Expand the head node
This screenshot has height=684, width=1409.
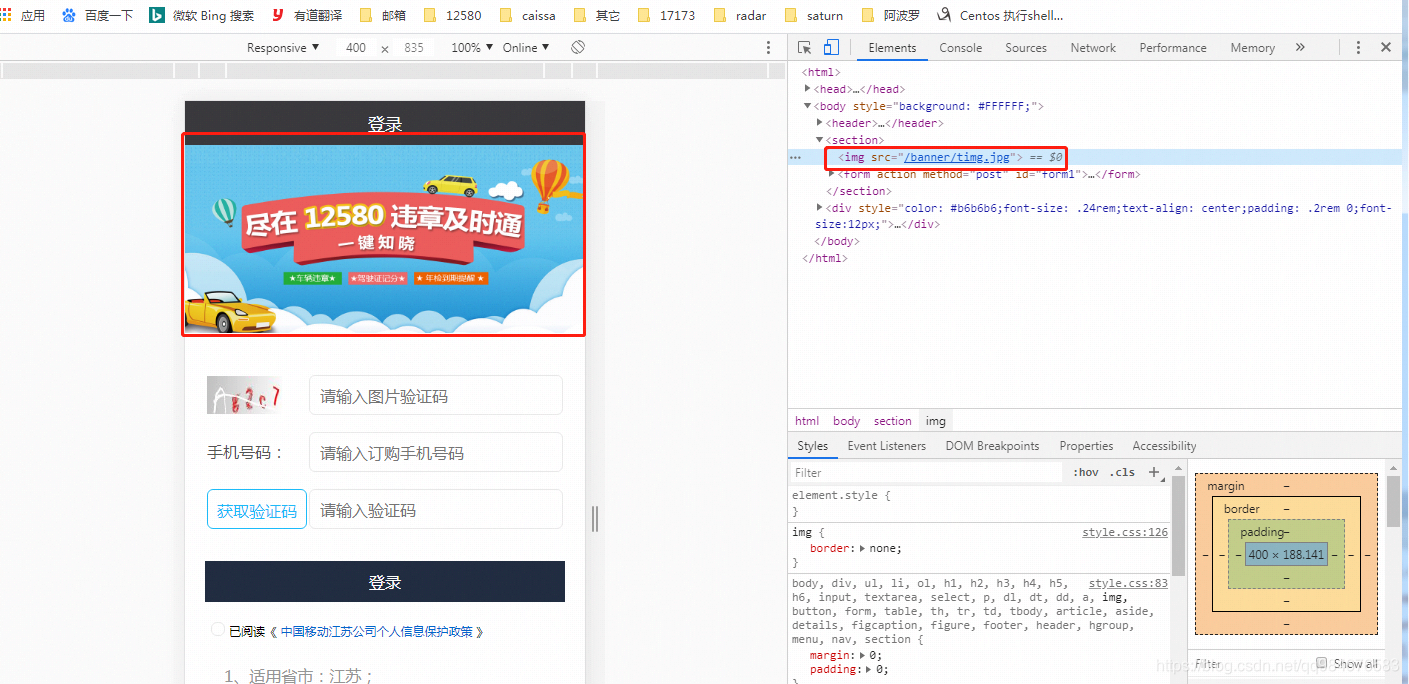coord(808,89)
